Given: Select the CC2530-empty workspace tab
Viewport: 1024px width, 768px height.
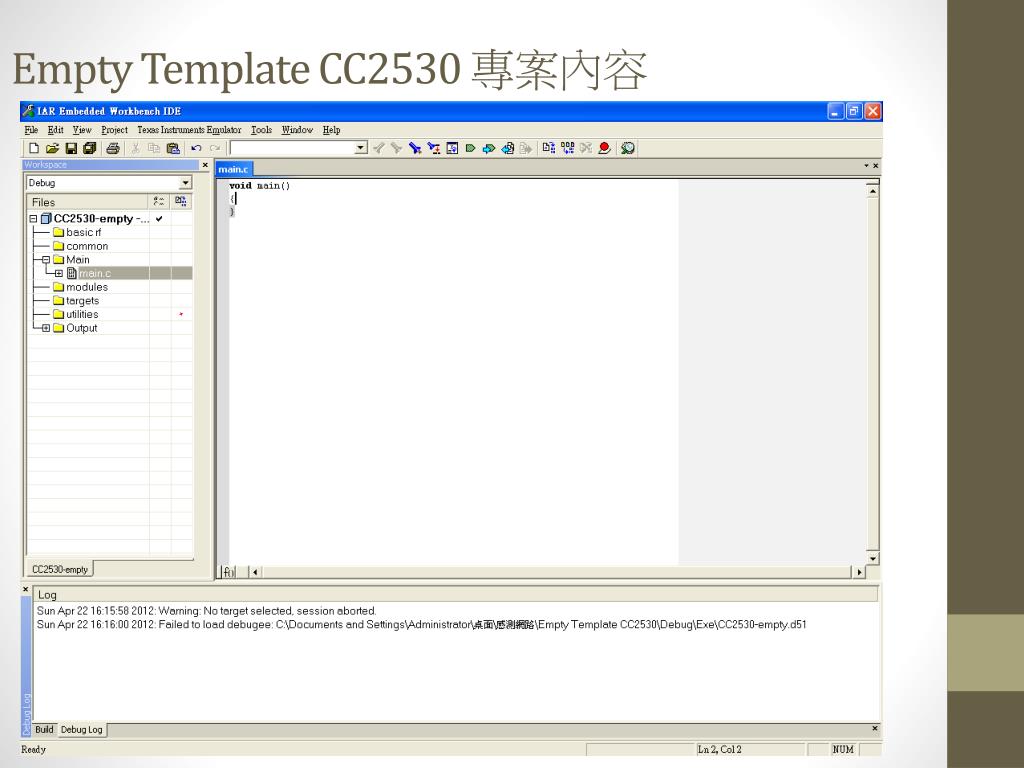Looking at the screenshot, I should pos(60,569).
